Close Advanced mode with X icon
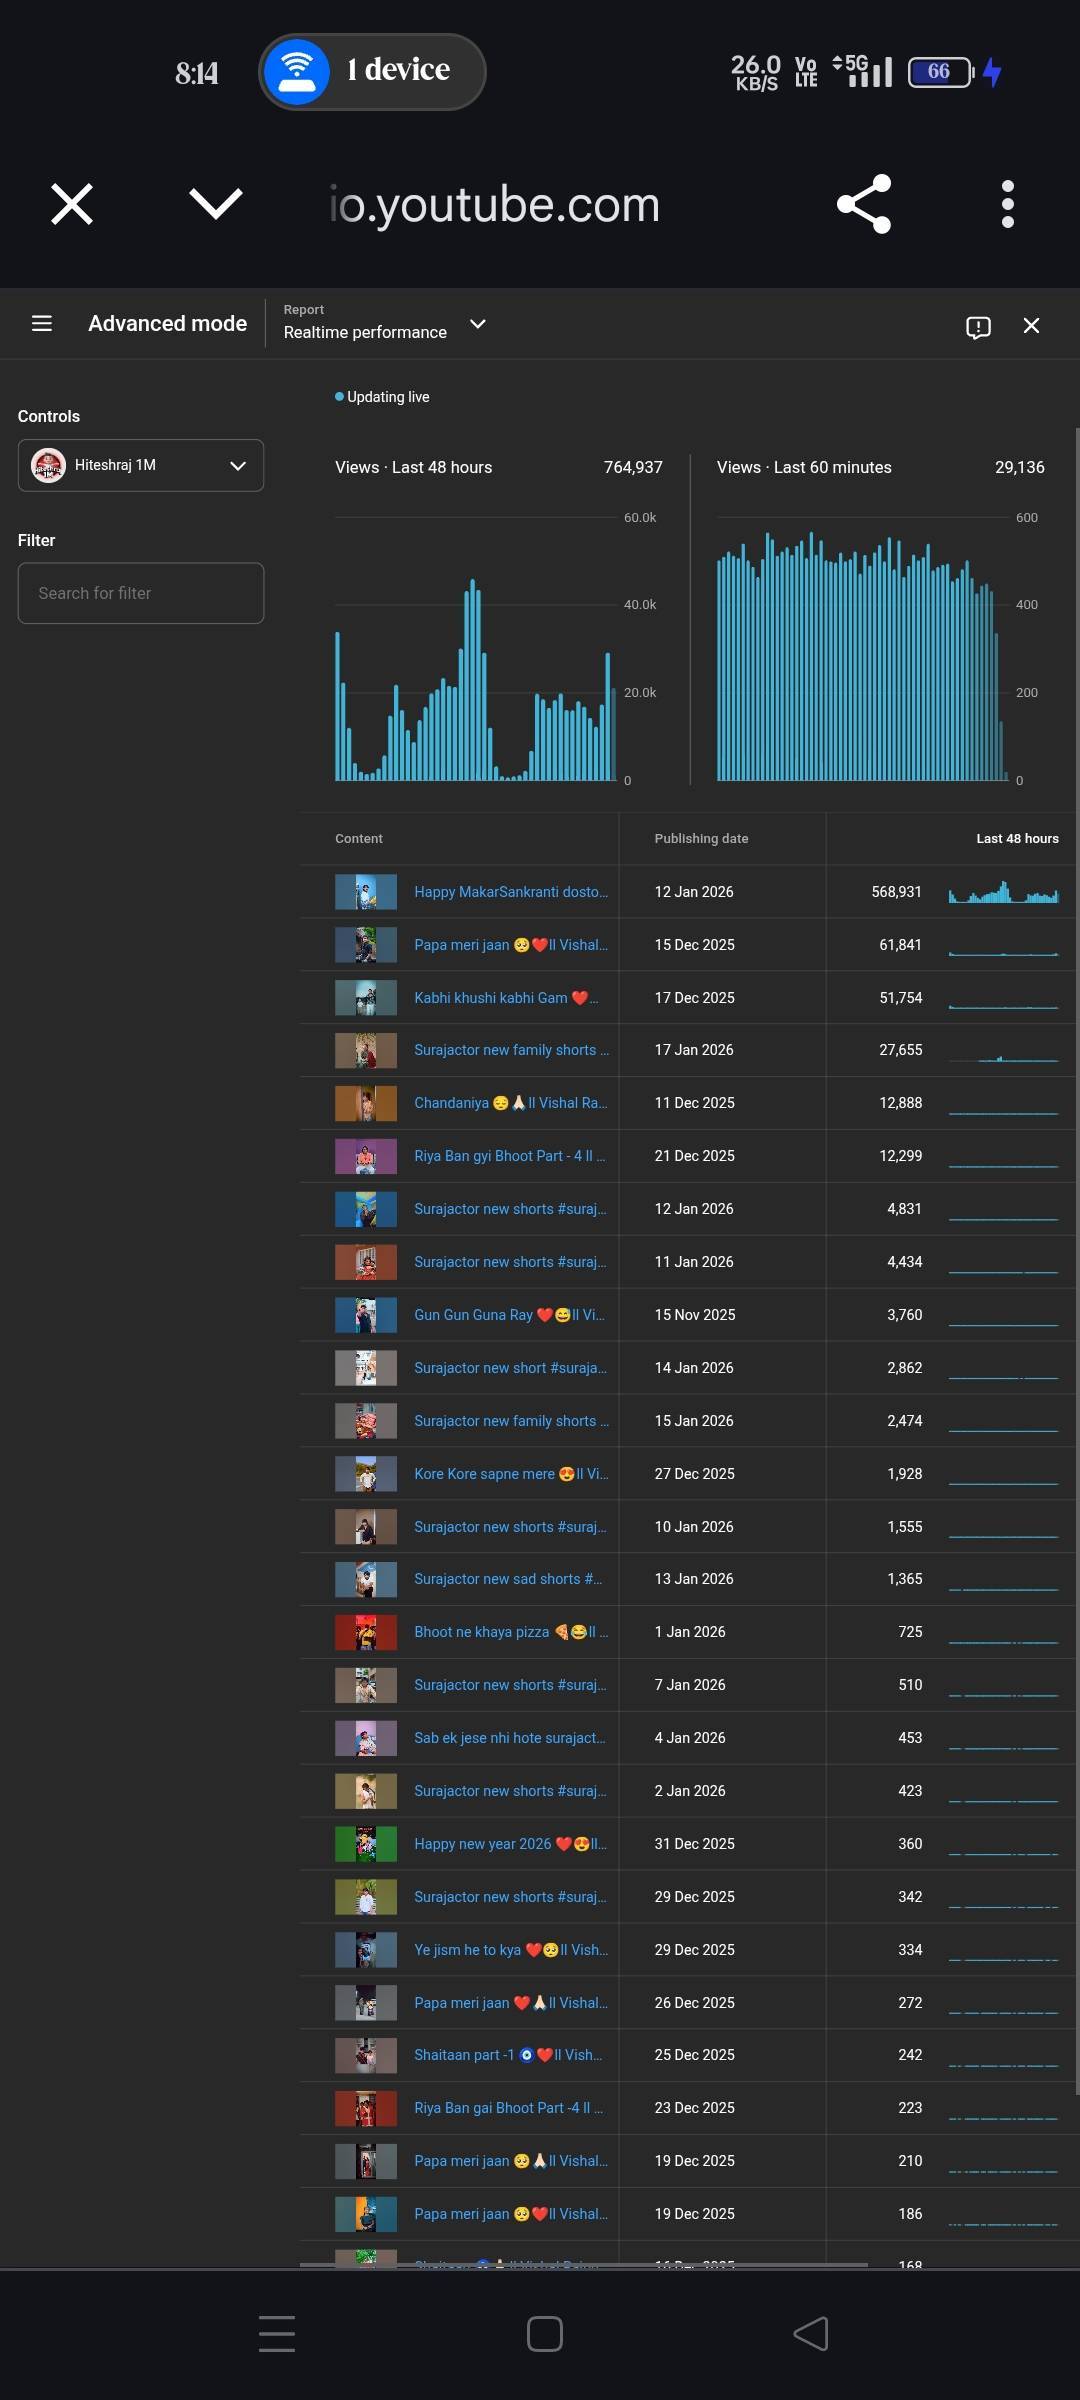Screen dimensions: 1080x2400 click(x=1031, y=326)
